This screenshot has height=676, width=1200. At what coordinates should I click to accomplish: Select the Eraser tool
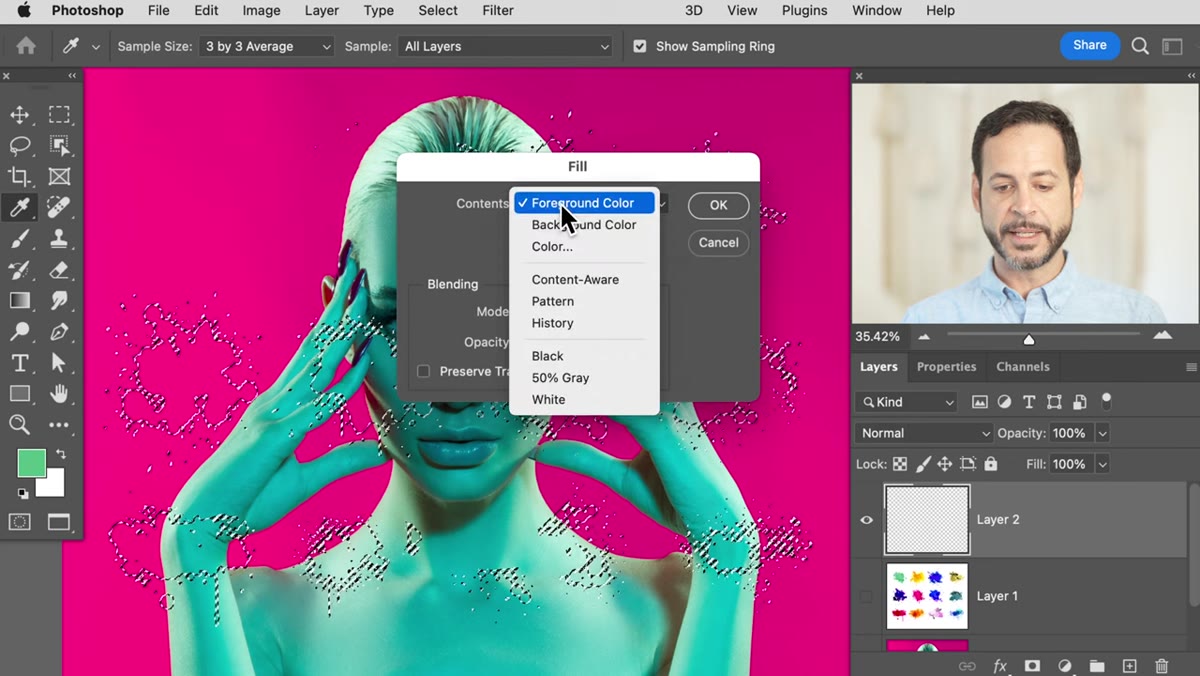click(x=59, y=270)
